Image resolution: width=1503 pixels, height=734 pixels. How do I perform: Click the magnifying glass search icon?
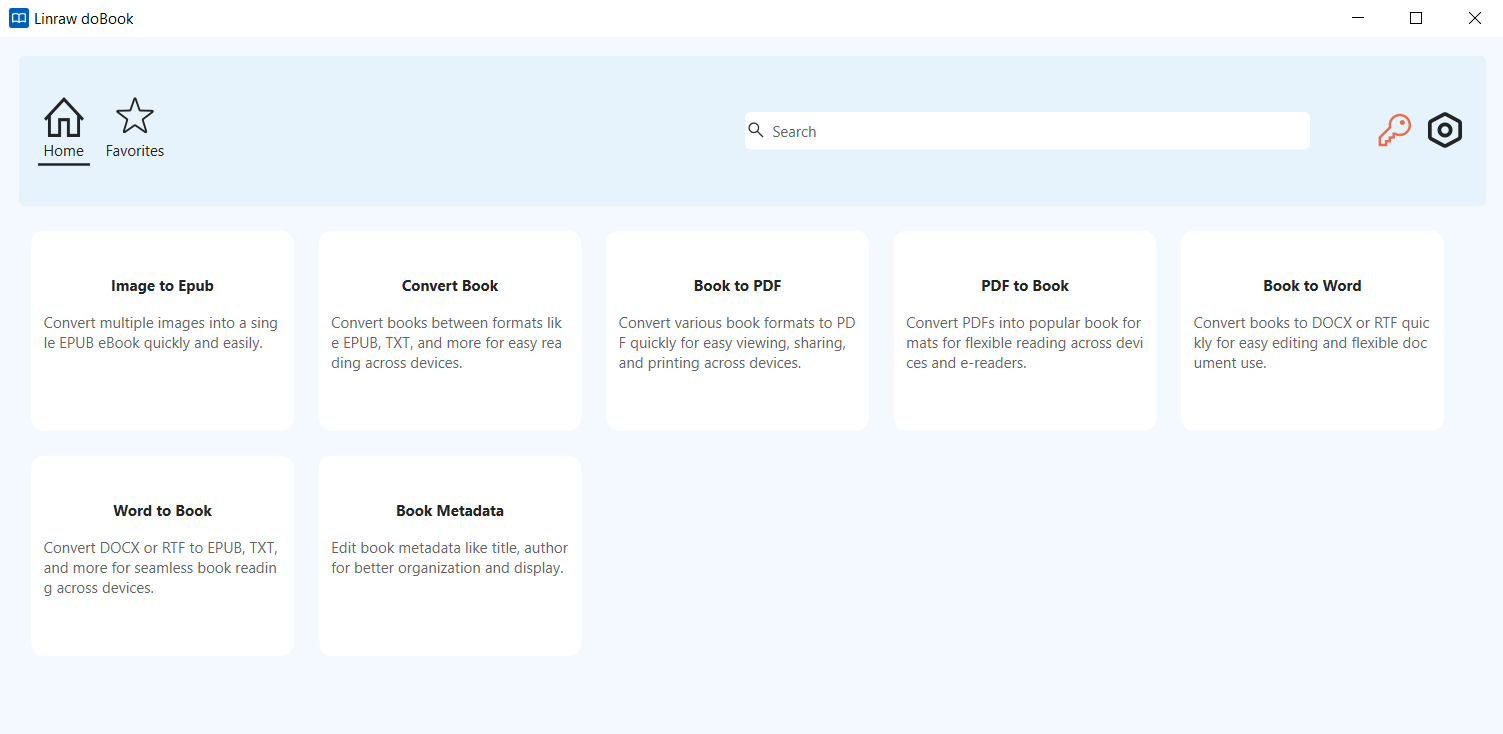point(756,130)
